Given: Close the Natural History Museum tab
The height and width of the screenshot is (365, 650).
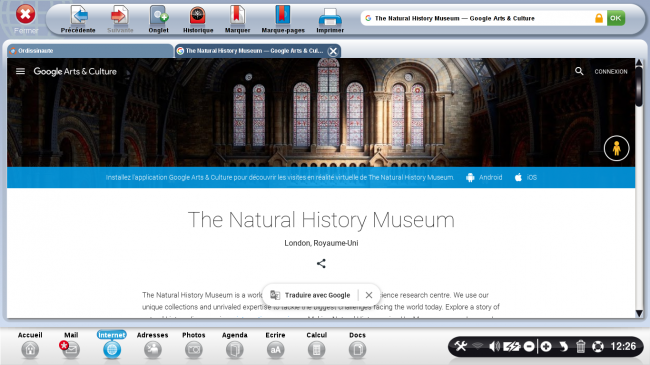Looking at the screenshot, I should [333, 51].
